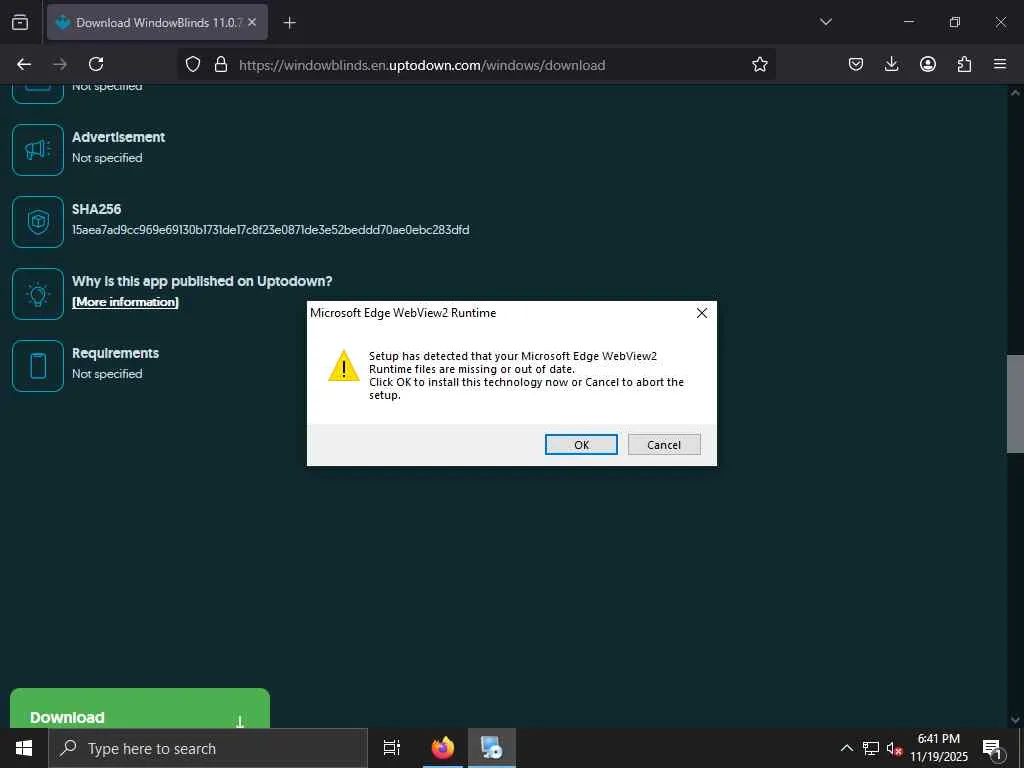Click the page vertical scrollbar thumb
Viewport: 1024px width, 768px height.
pyautogui.click(x=1015, y=404)
